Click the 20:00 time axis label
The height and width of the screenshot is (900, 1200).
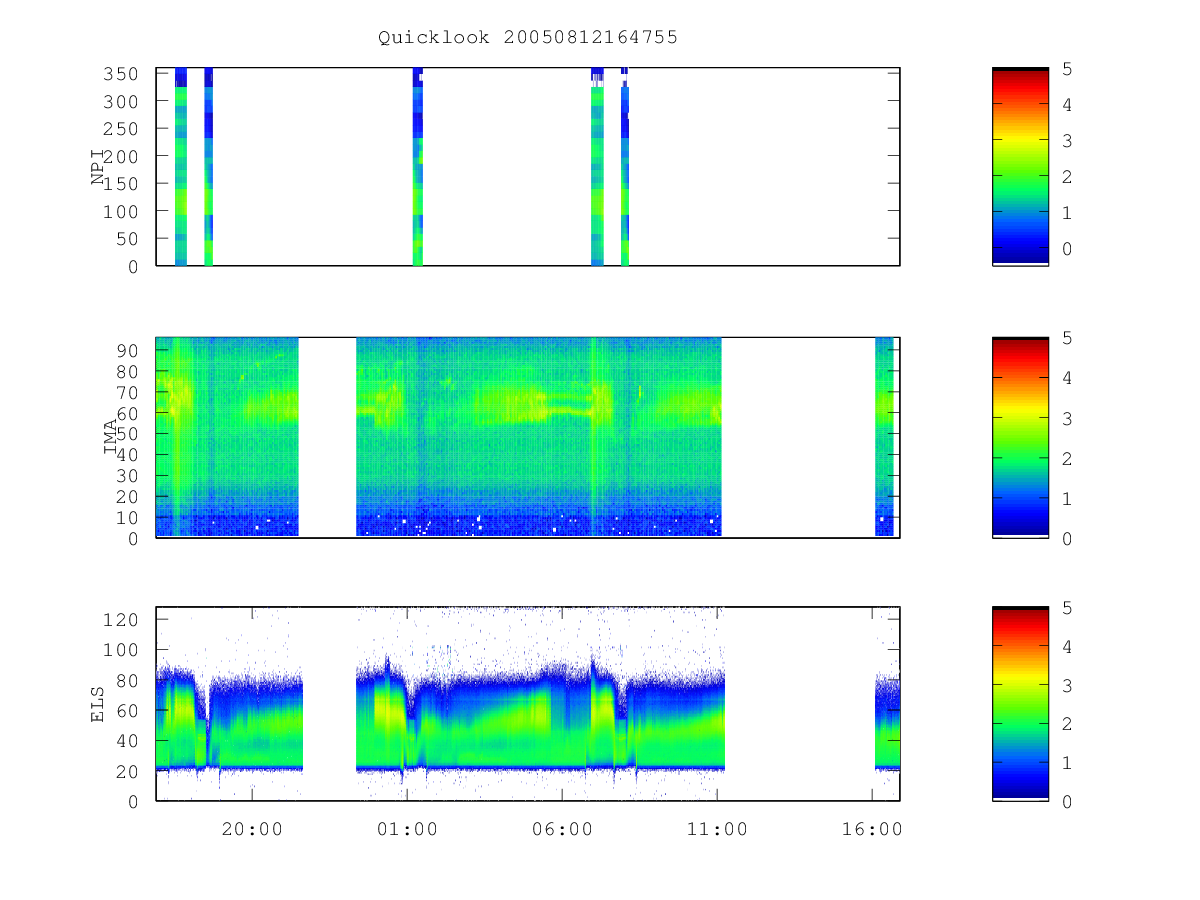pyautogui.click(x=251, y=829)
